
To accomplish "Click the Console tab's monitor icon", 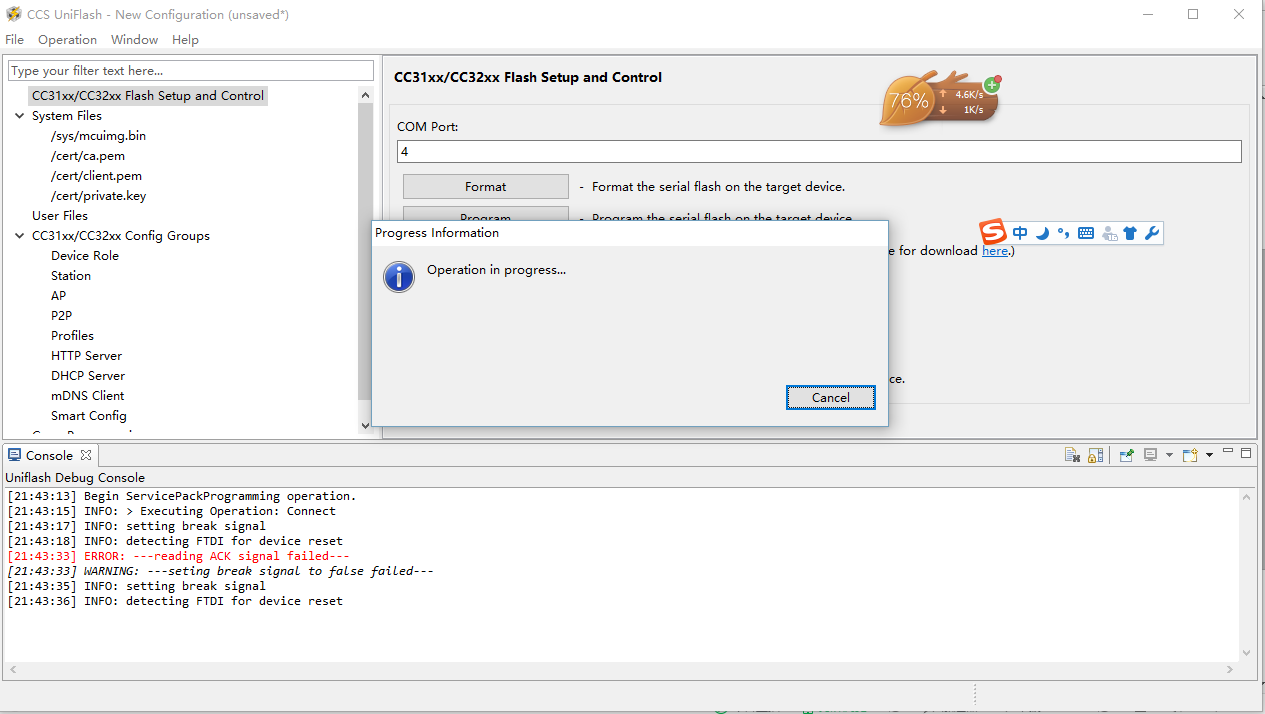I will (14, 455).
